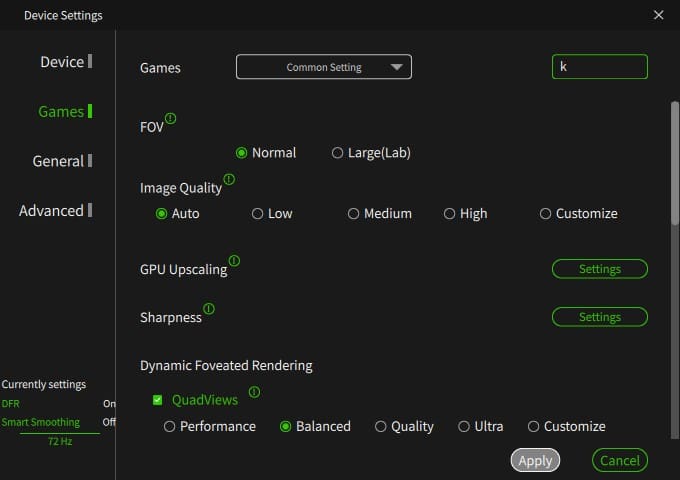Click the GPU Upscaling info icon
Viewport: 680px width, 480px height.
[234, 261]
